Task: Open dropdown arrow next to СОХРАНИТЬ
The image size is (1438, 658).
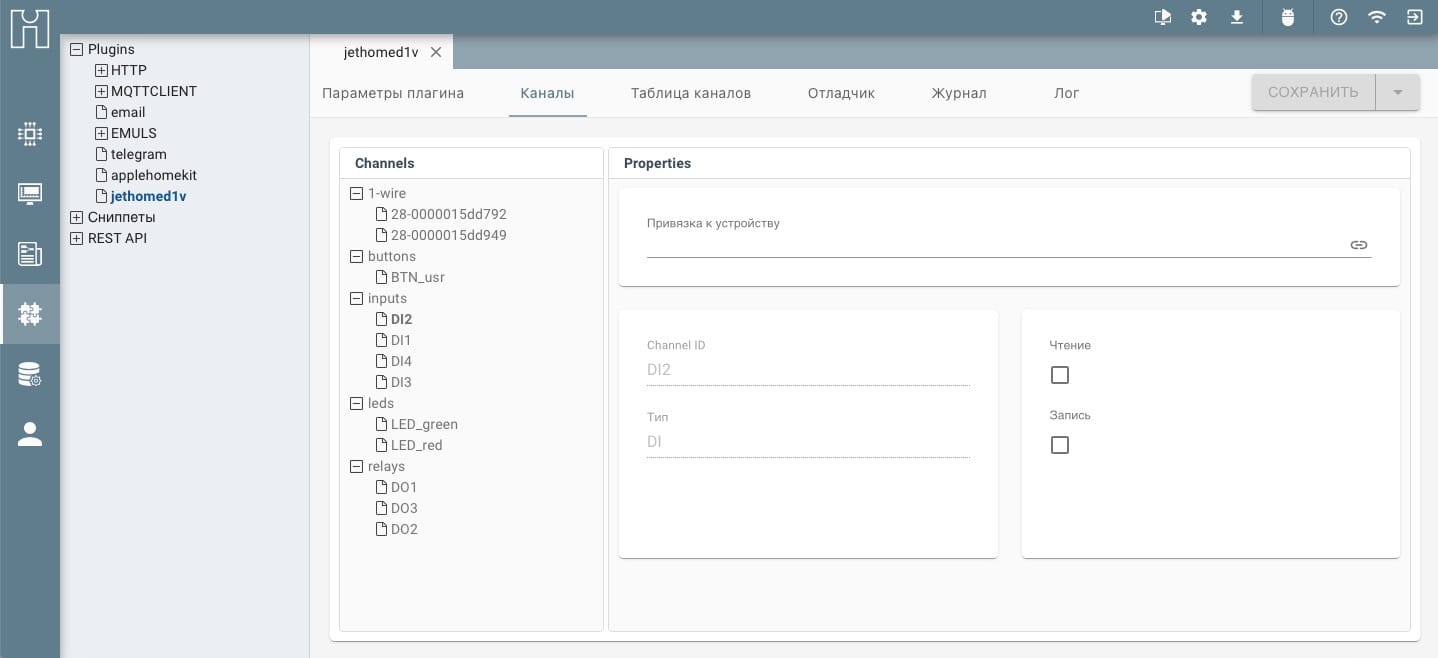Action: (1398, 92)
